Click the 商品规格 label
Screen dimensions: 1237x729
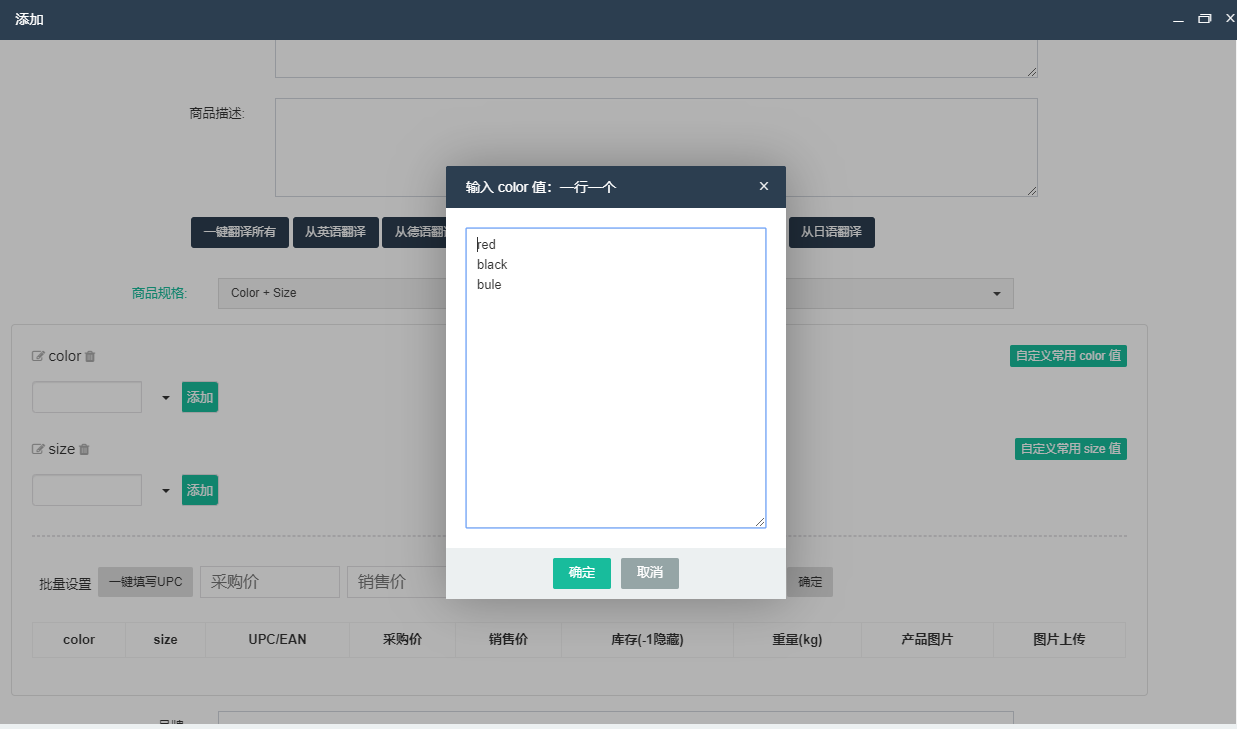click(x=159, y=293)
